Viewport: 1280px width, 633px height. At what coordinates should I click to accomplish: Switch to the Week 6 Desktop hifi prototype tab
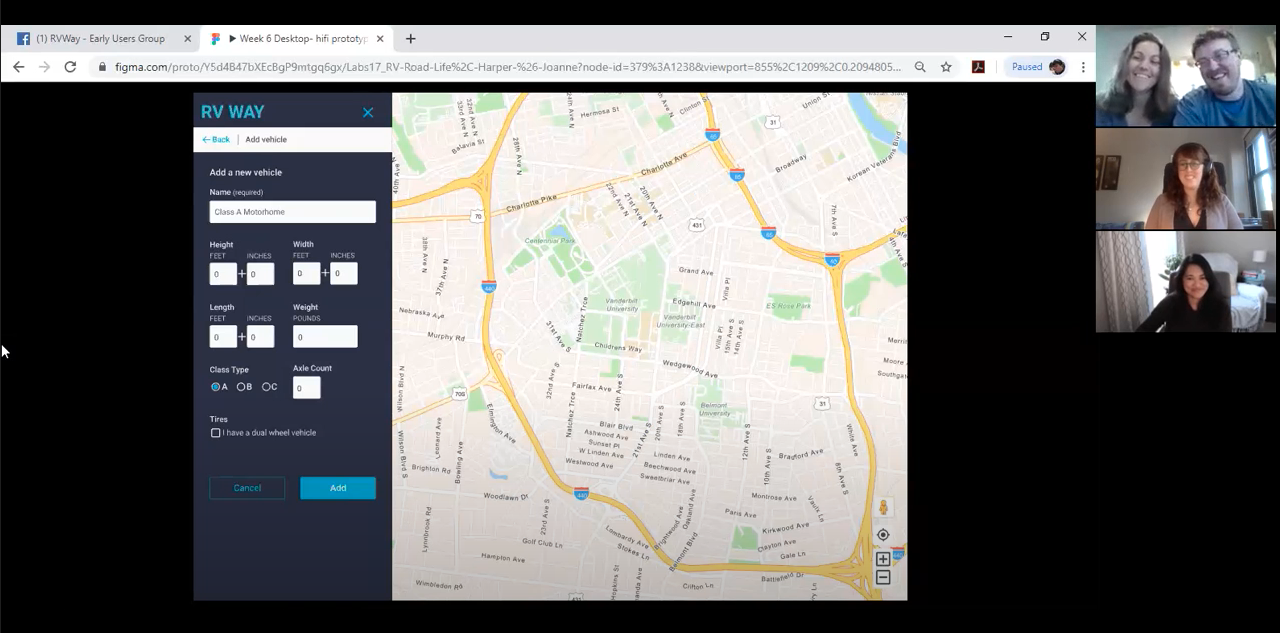tap(298, 39)
